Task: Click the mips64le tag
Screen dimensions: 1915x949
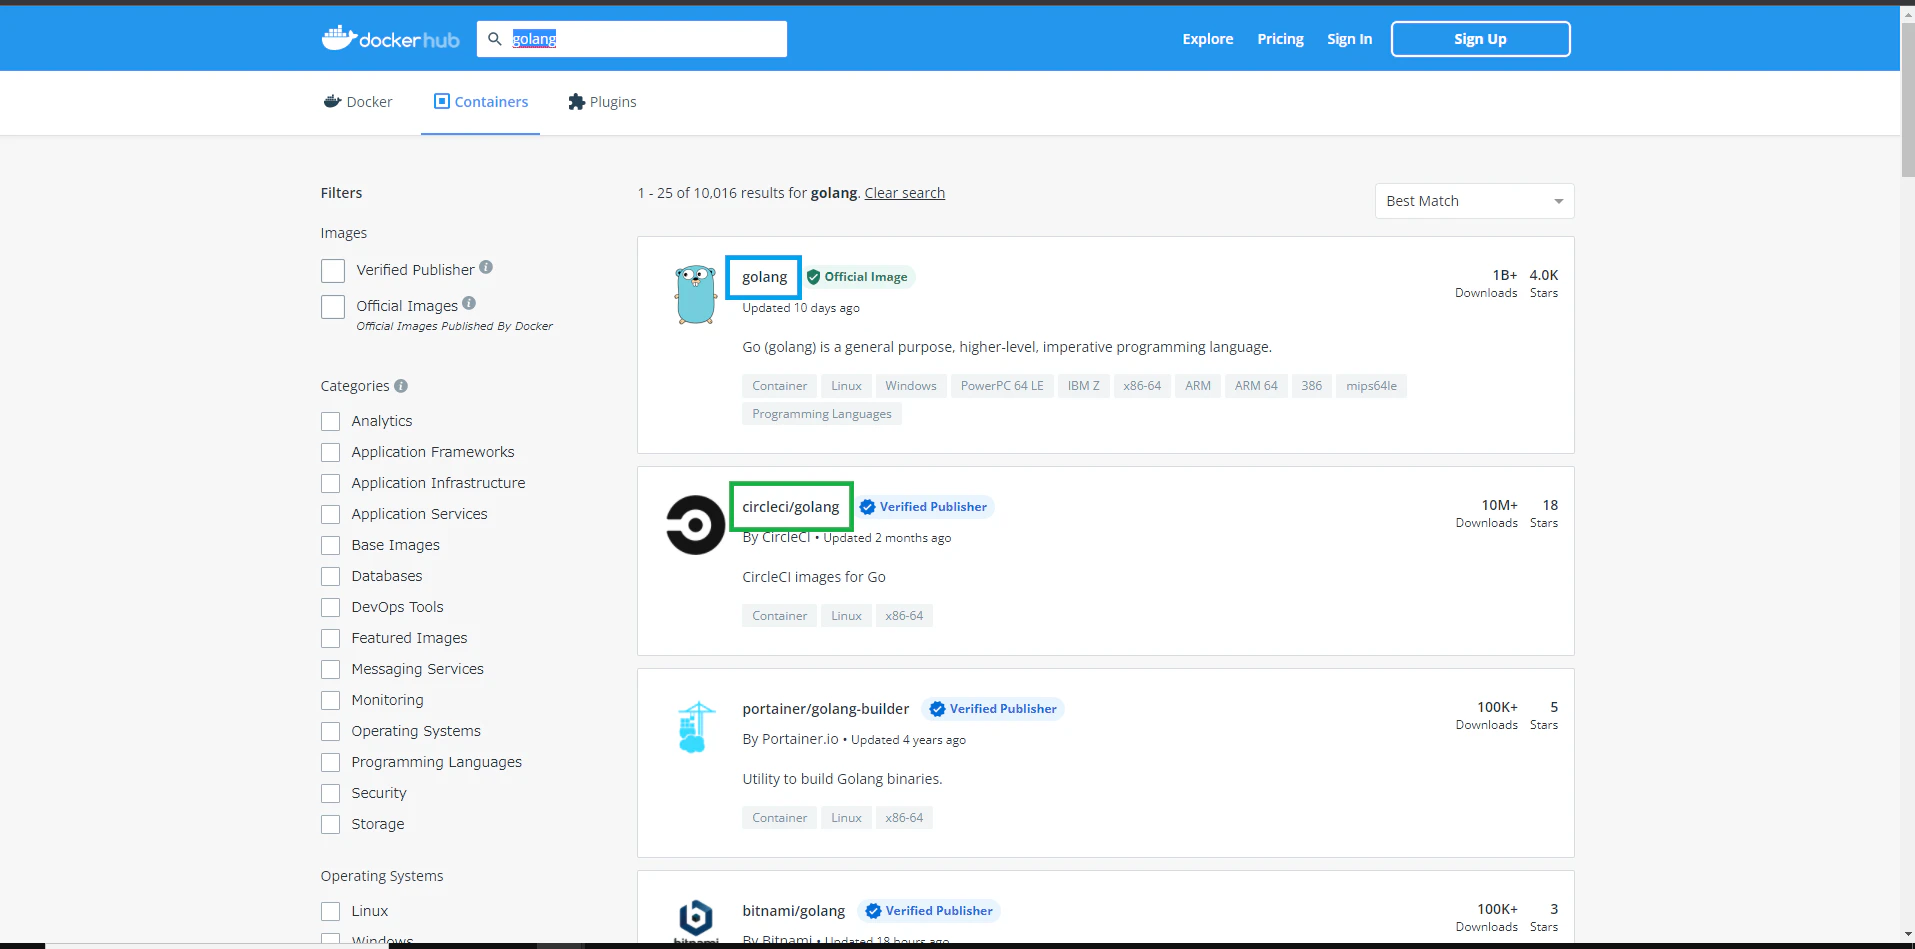Action: (x=1371, y=386)
